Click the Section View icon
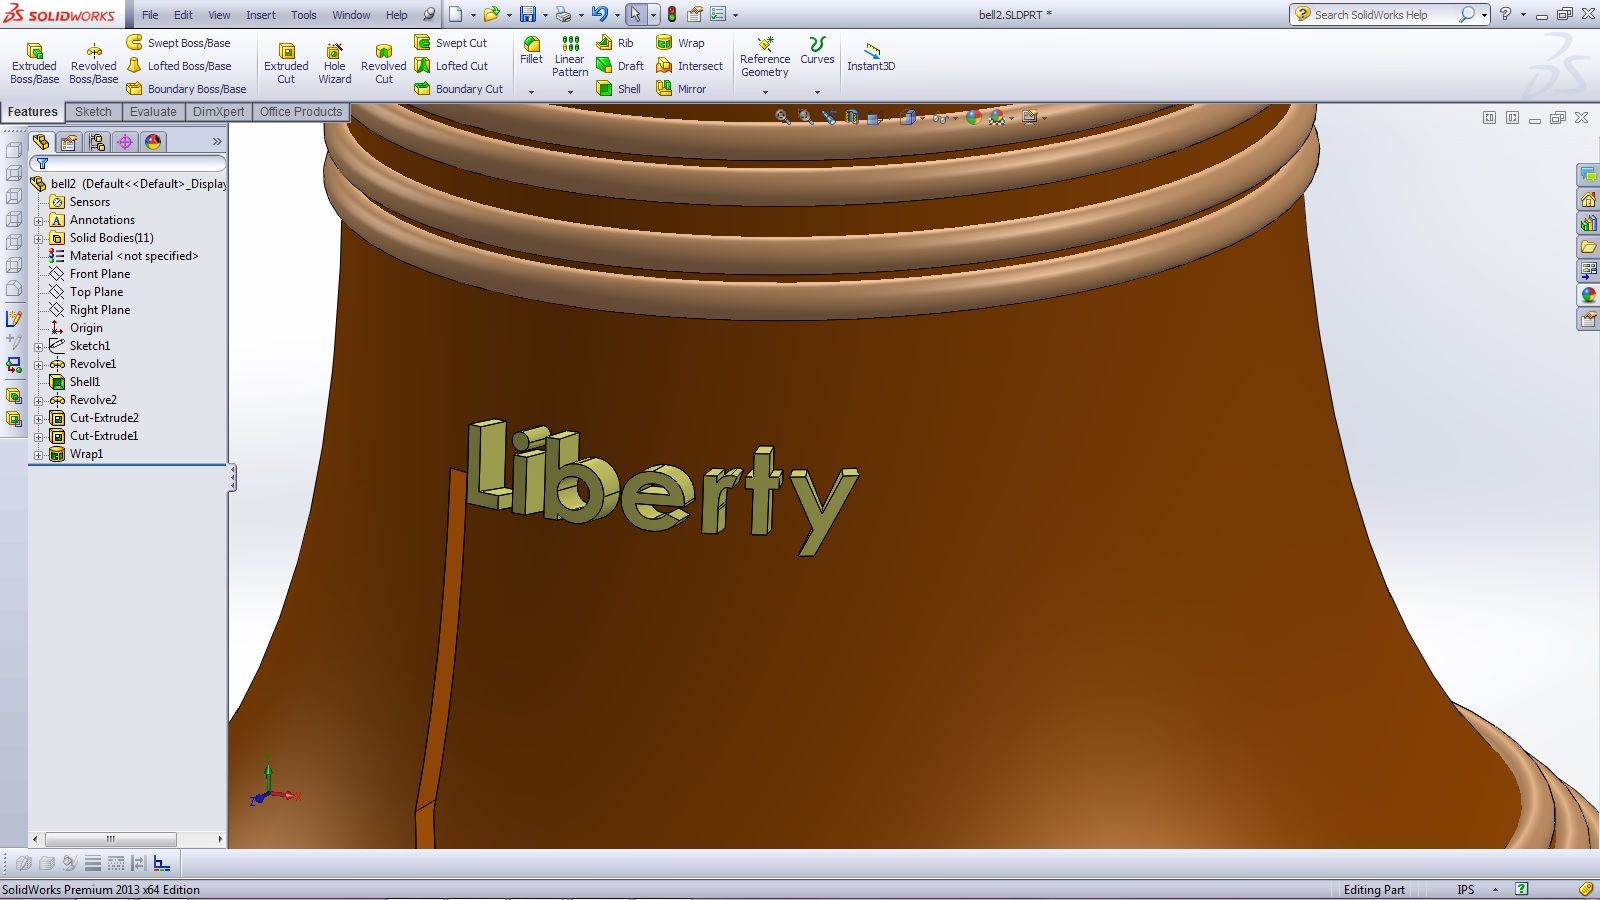The image size is (1600, 900). (x=852, y=118)
